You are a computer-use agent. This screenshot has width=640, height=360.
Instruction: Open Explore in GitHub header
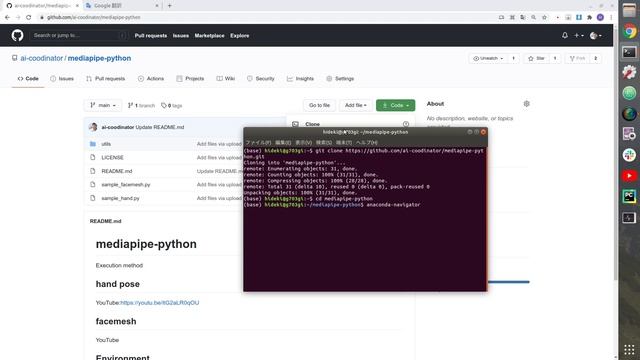point(240,36)
